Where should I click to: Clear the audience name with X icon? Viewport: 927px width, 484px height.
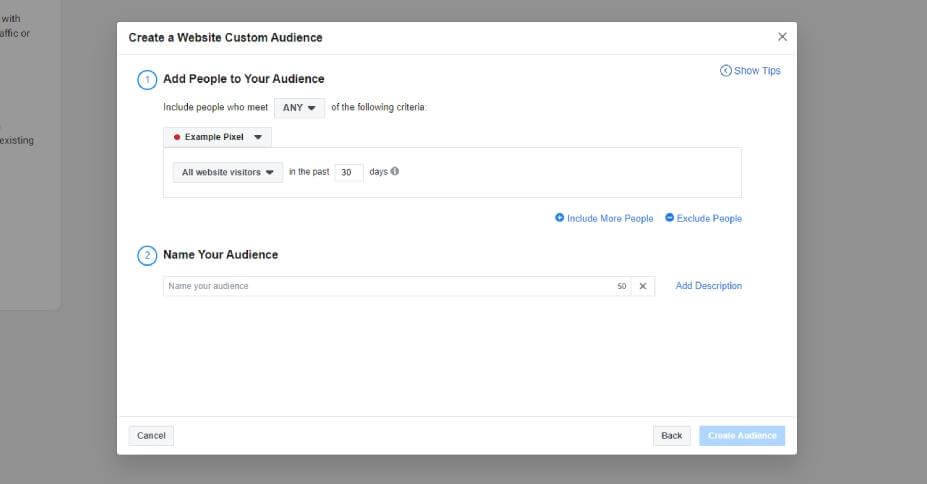(643, 286)
